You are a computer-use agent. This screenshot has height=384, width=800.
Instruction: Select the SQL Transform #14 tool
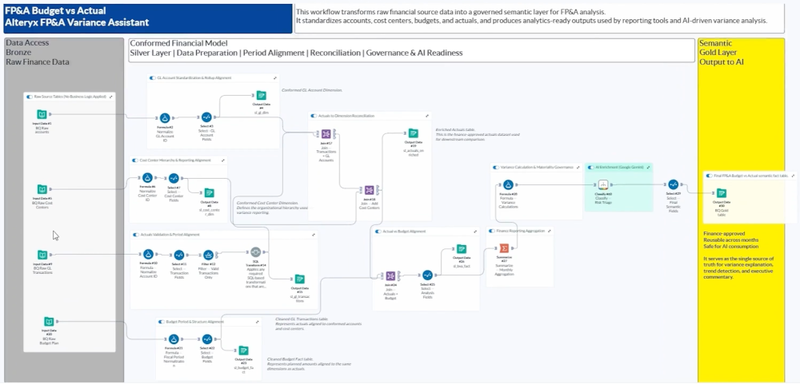pyautogui.click(x=256, y=252)
